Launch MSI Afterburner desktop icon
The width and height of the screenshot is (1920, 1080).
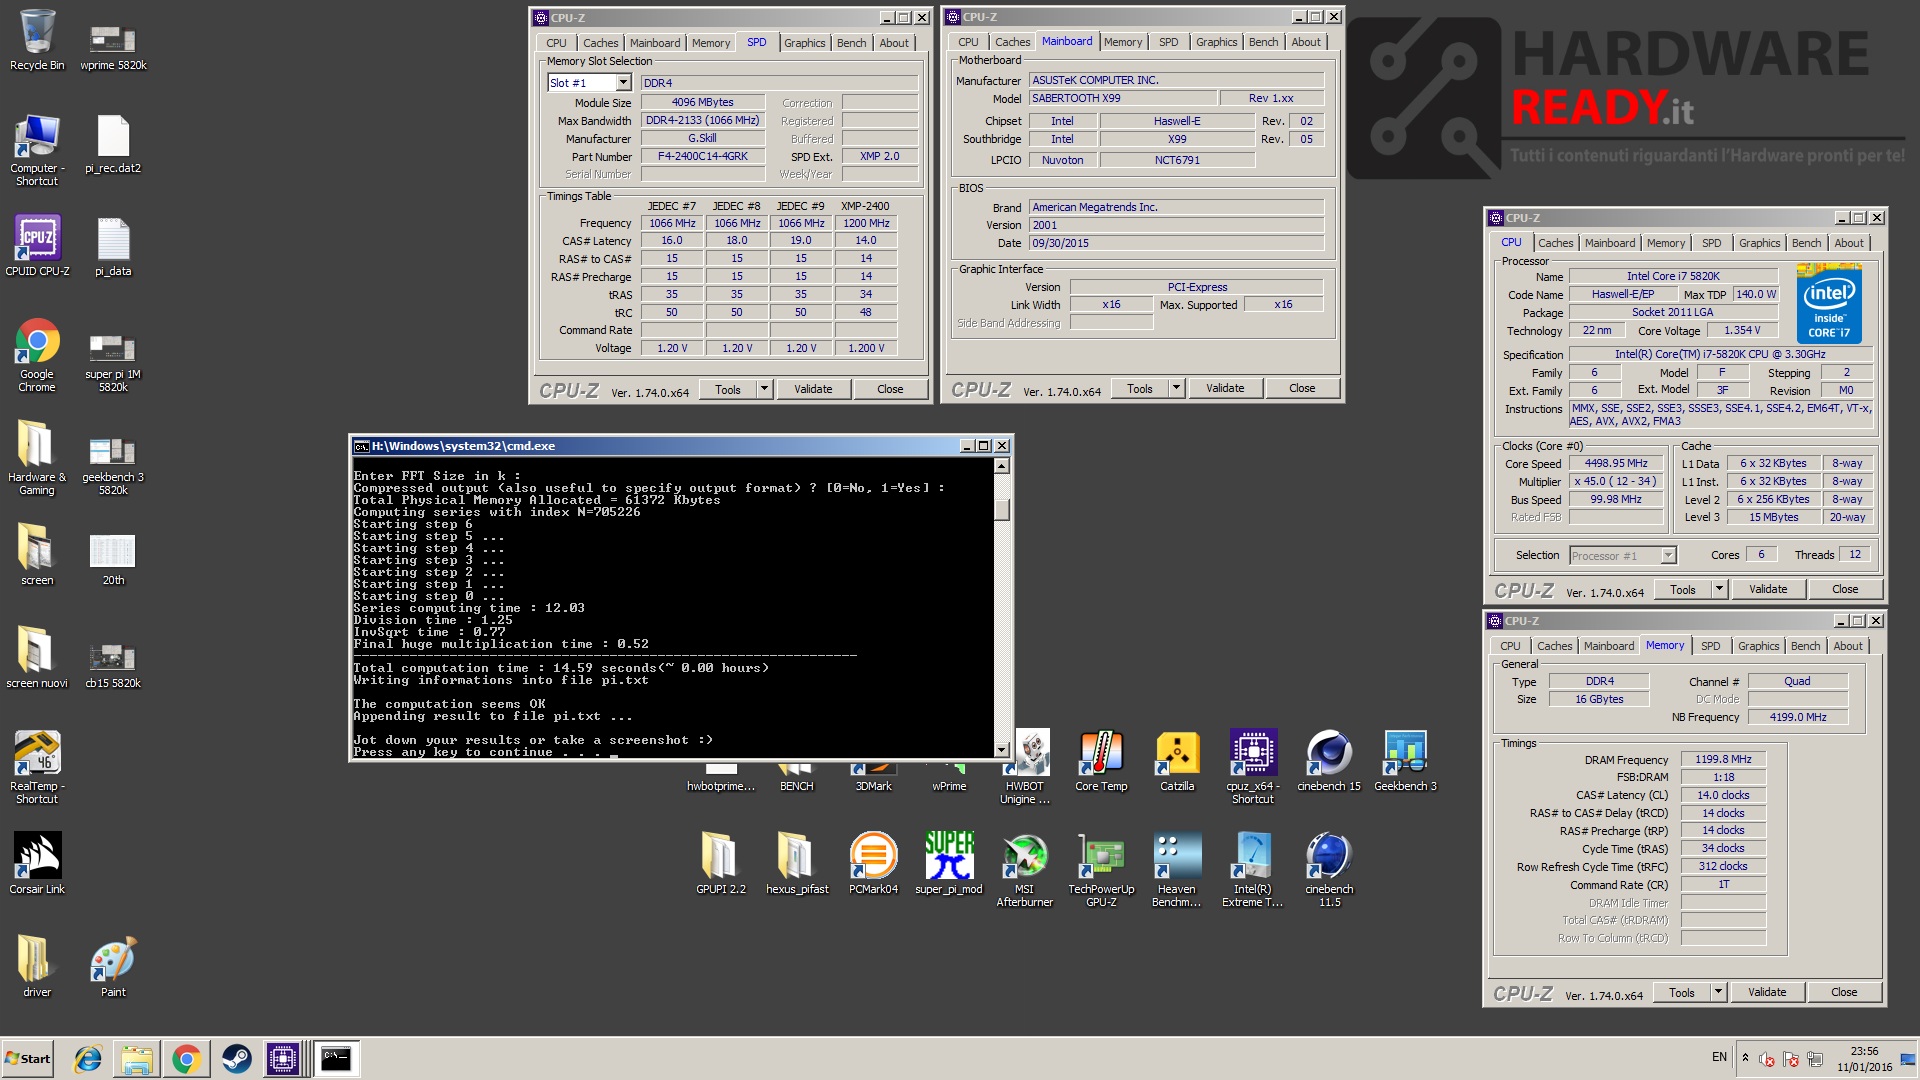[1025, 871]
